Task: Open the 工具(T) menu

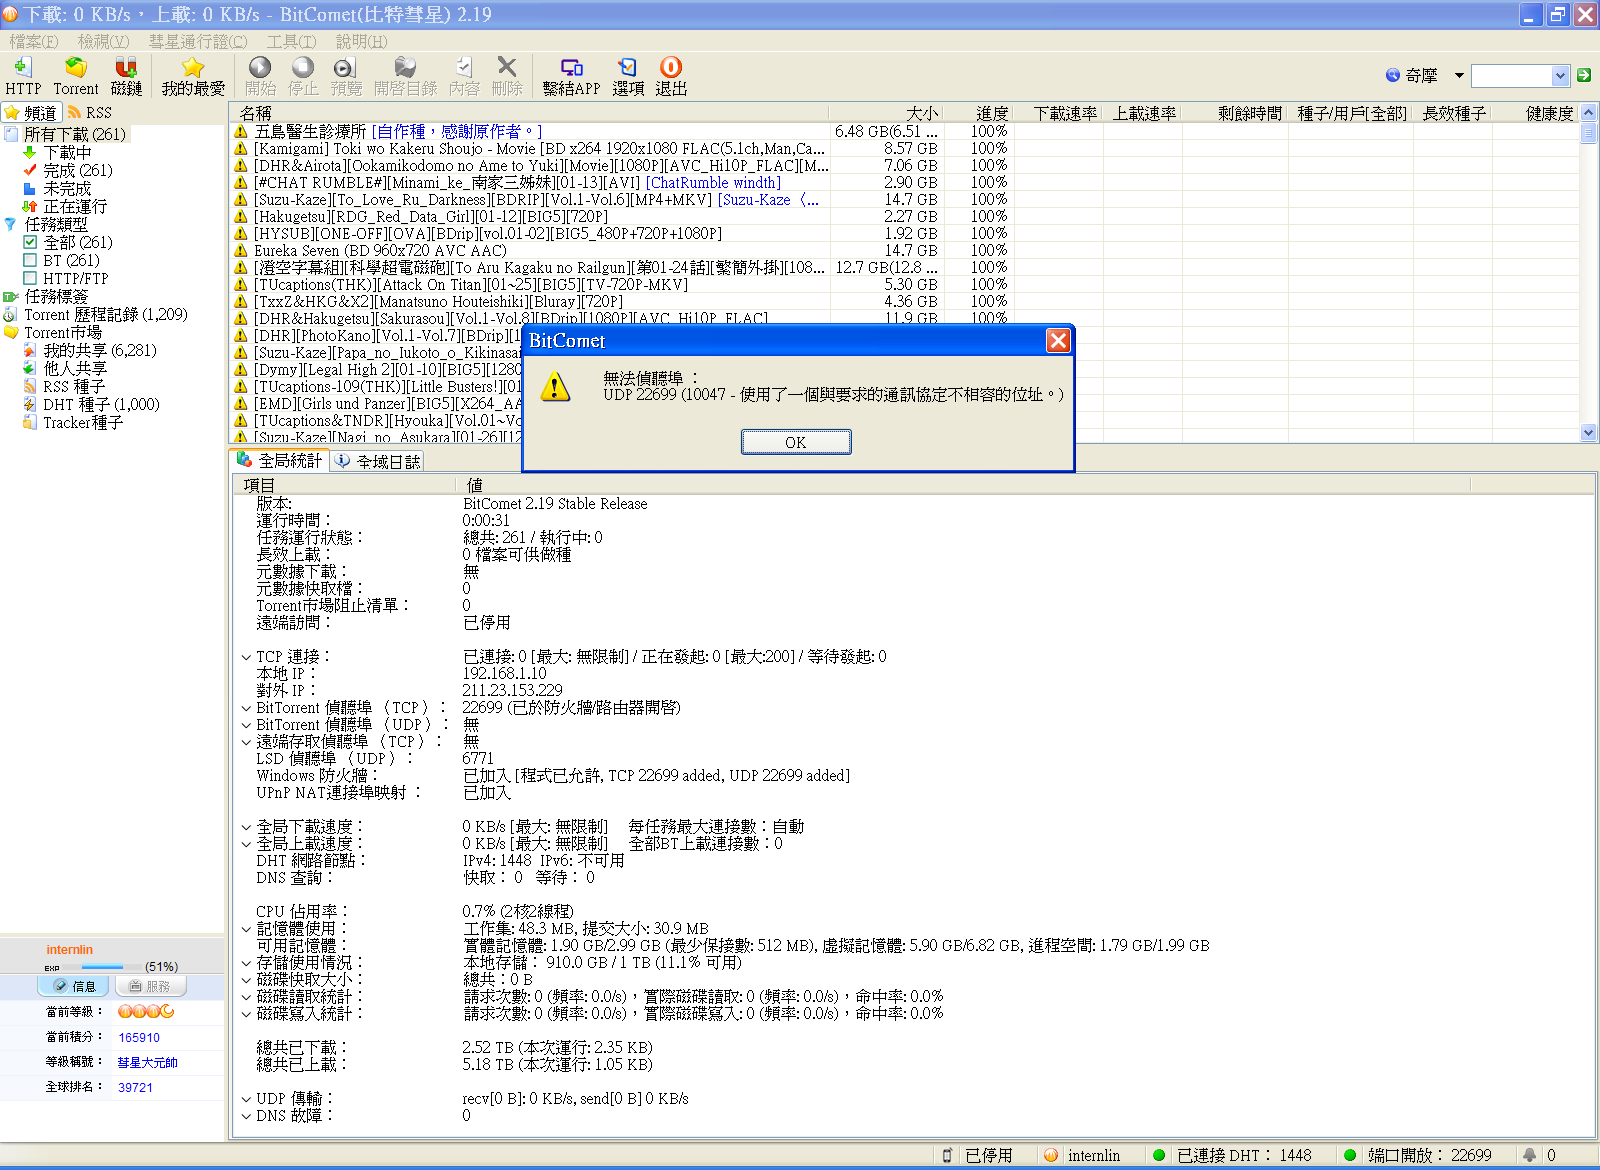Action: pos(291,41)
